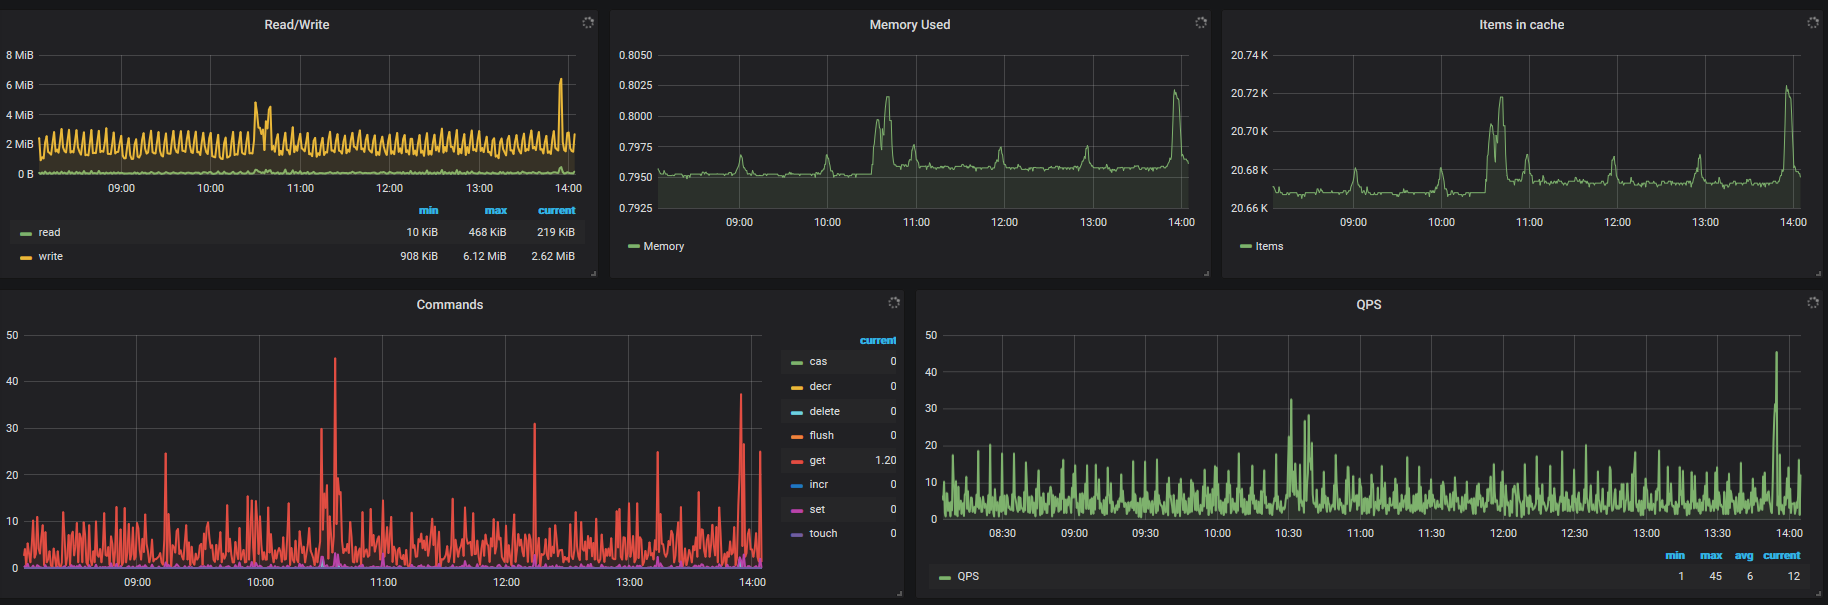The height and width of the screenshot is (605, 1828).
Task: Click the loading spinner on Memory Used panel
Action: coord(1201,22)
